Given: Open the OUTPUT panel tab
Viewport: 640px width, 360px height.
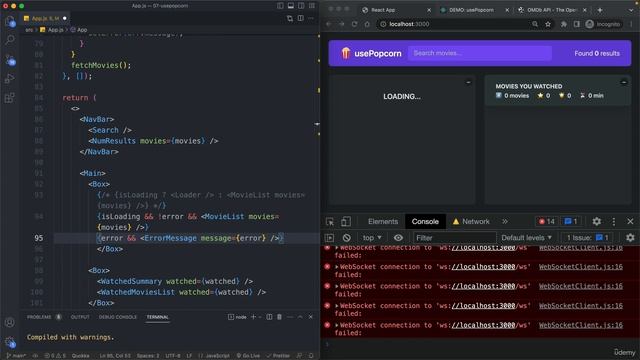Looking at the screenshot, I should [x=80, y=317].
